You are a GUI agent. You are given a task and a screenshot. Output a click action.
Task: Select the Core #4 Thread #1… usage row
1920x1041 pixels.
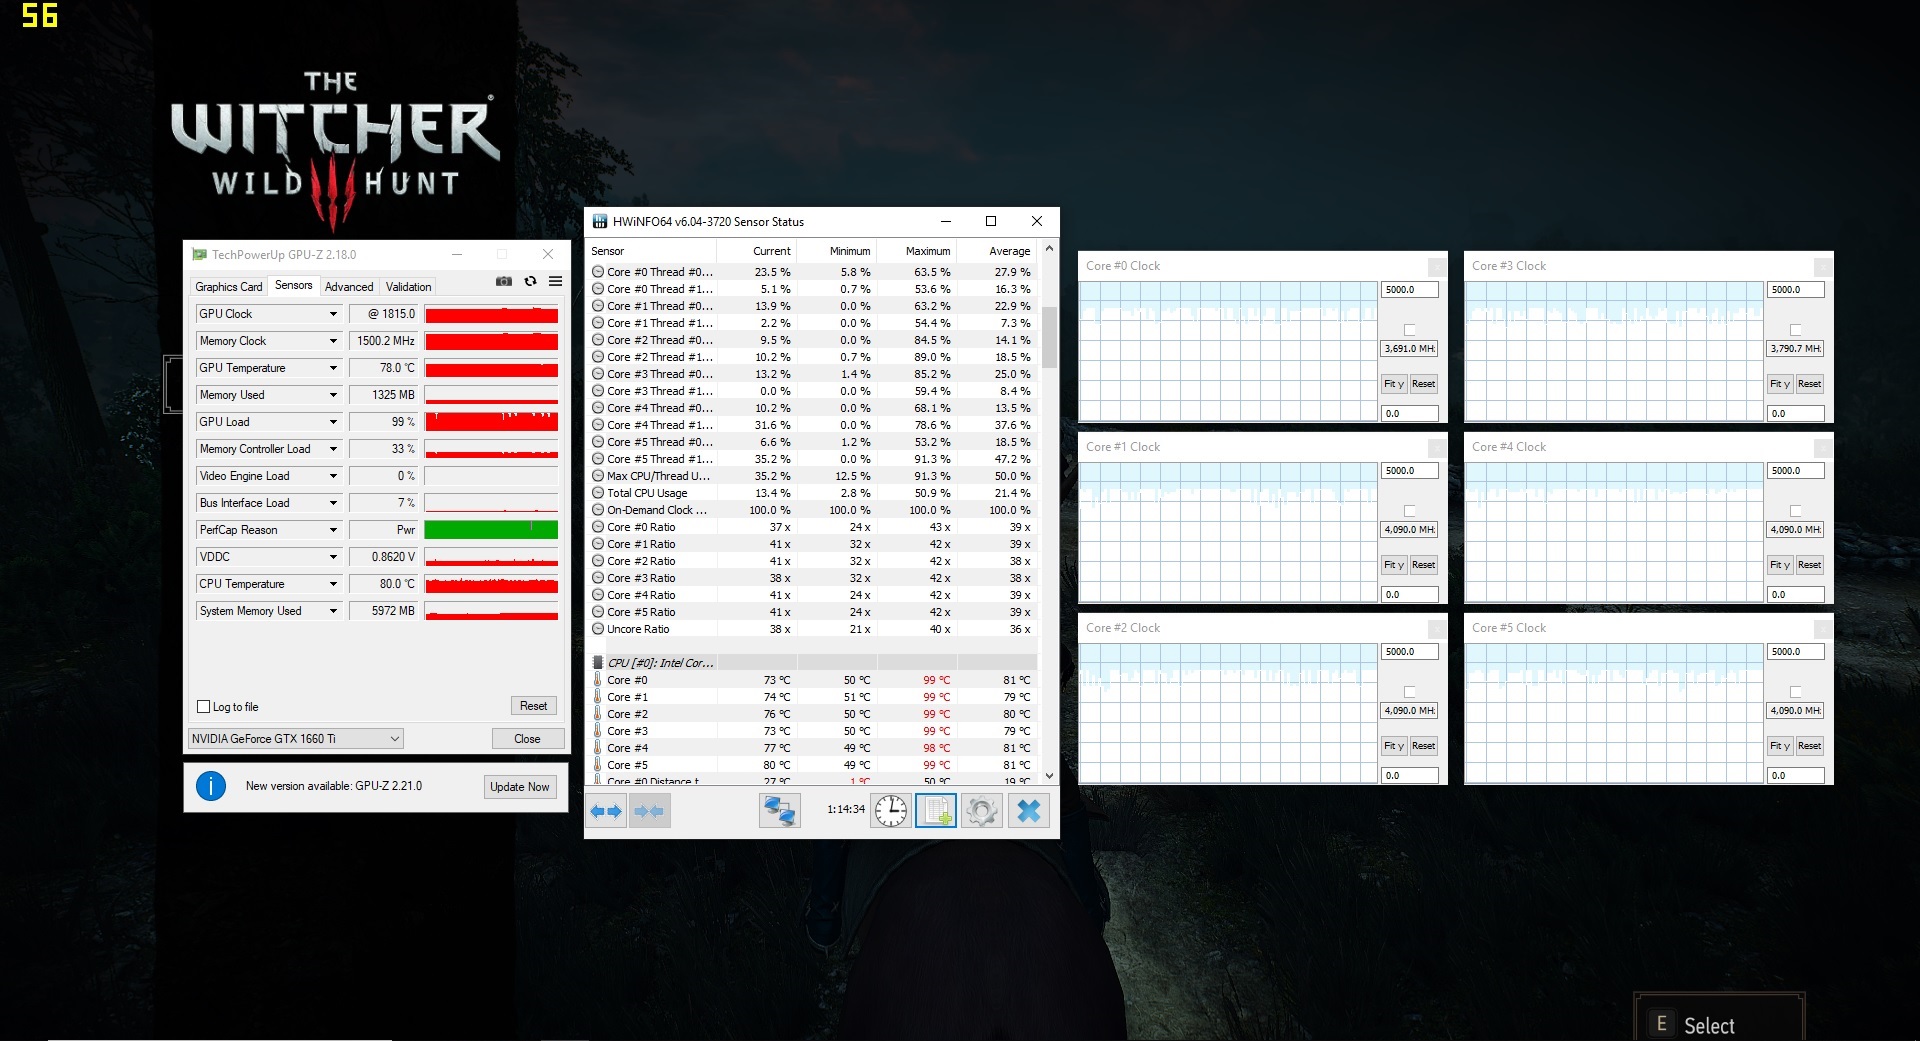point(812,425)
